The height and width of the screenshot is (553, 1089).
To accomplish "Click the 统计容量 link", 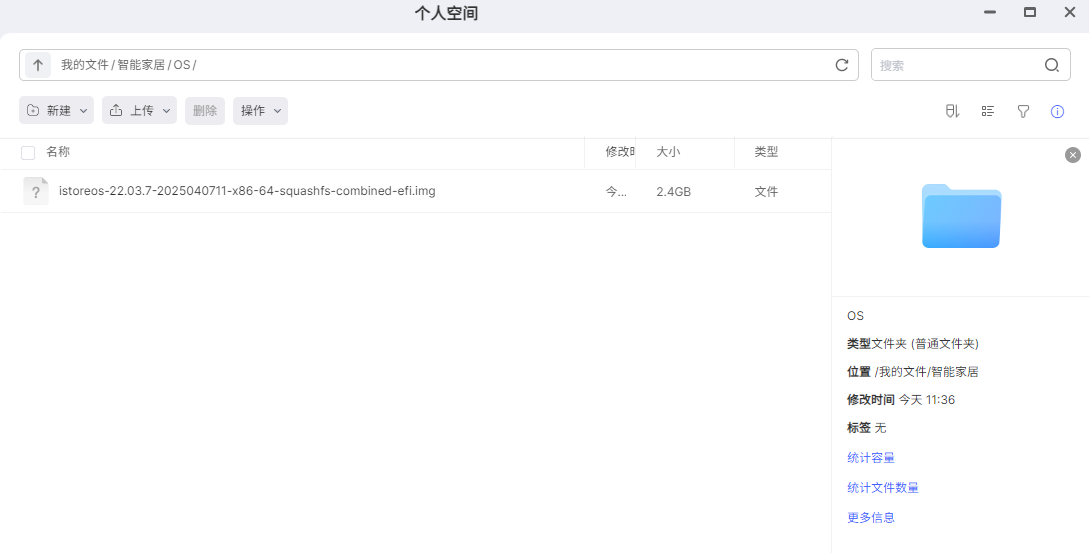I will (871, 458).
